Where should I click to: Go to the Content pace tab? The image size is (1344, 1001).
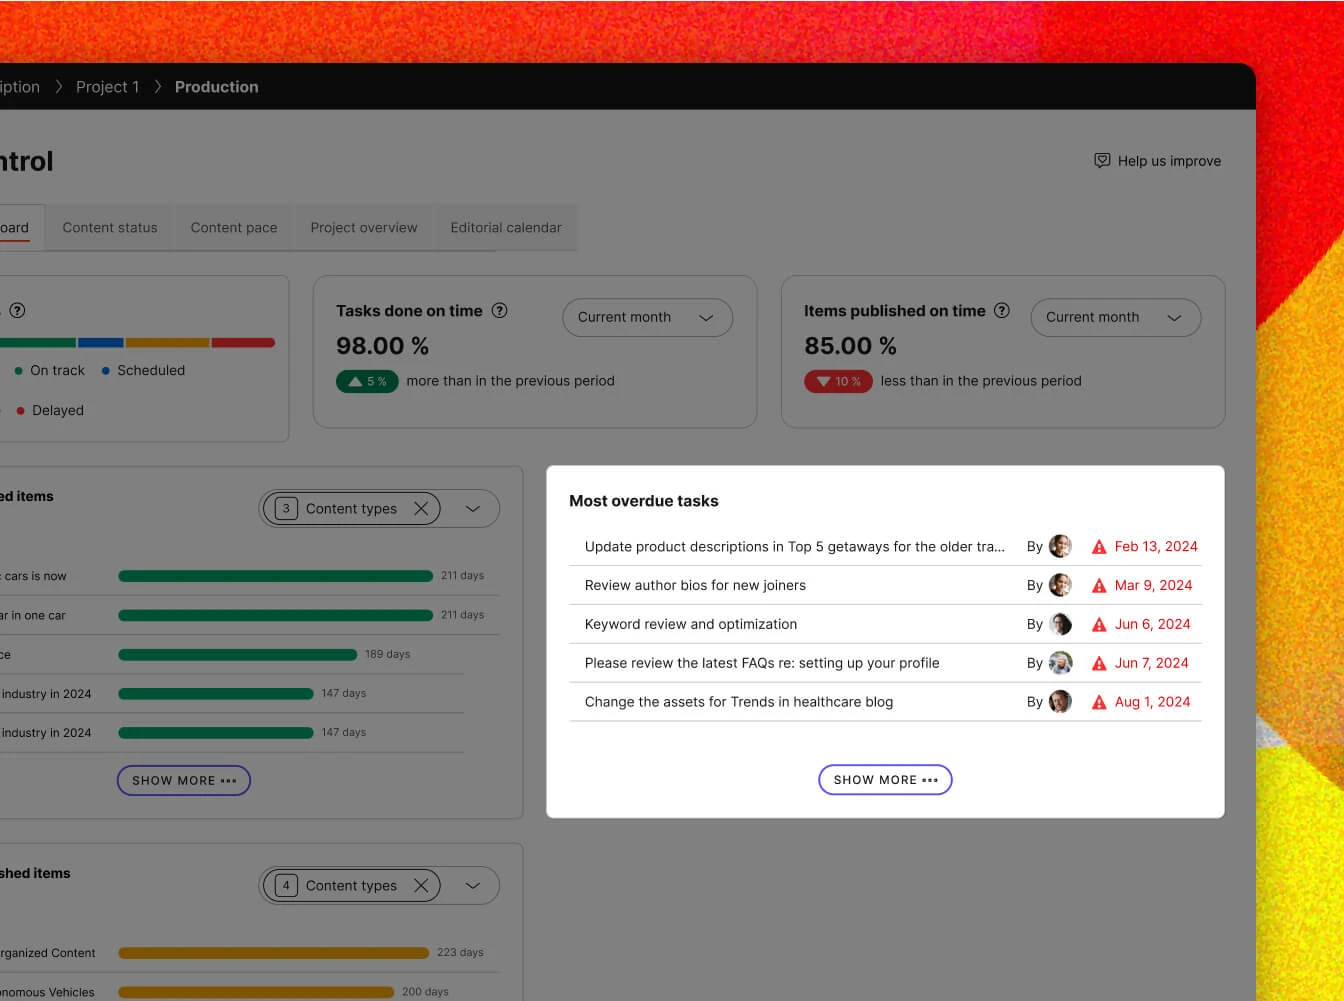(234, 228)
